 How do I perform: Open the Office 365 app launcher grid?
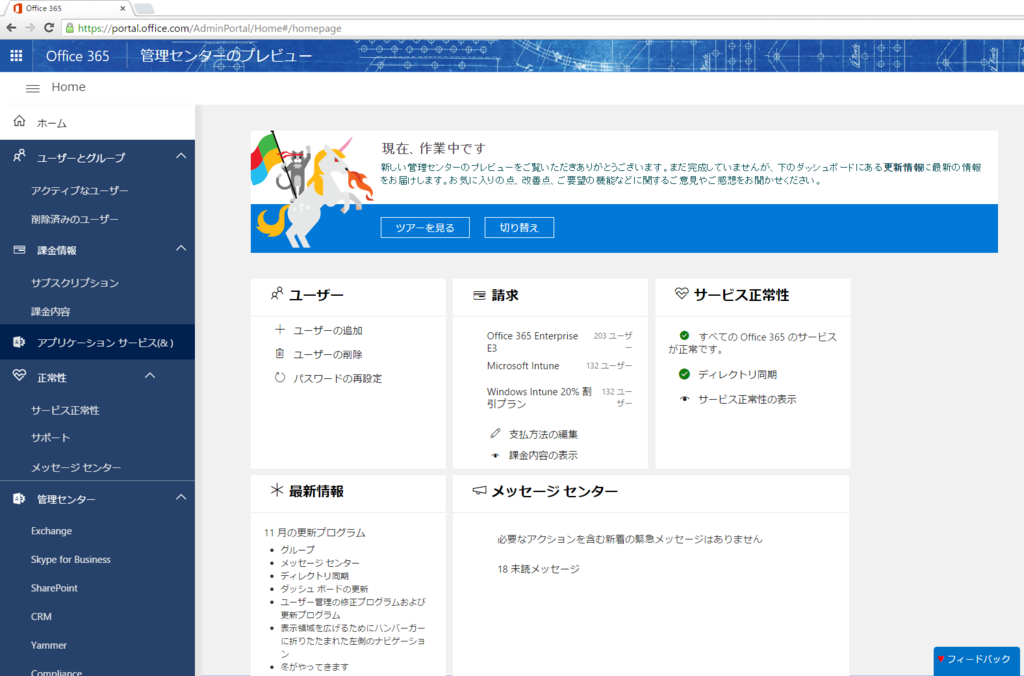coord(16,56)
